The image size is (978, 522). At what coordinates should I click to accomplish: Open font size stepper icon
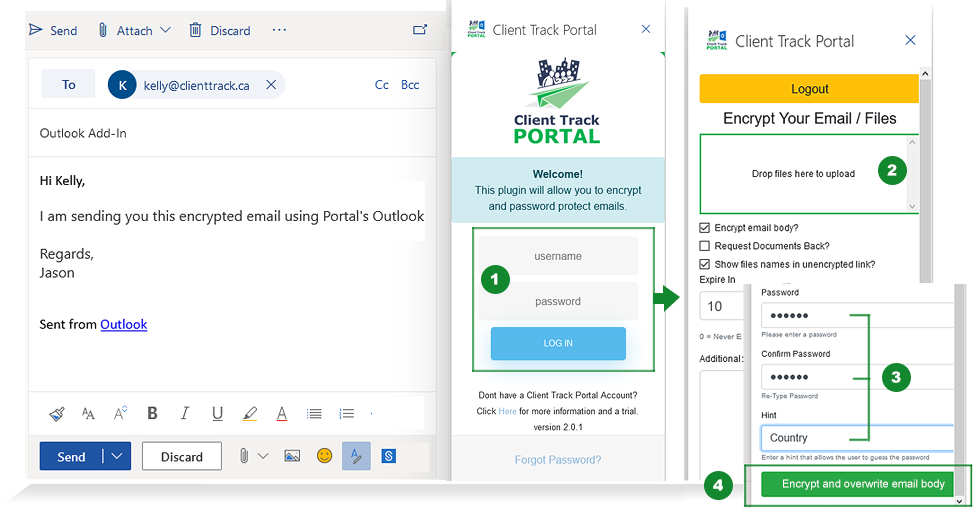point(120,413)
